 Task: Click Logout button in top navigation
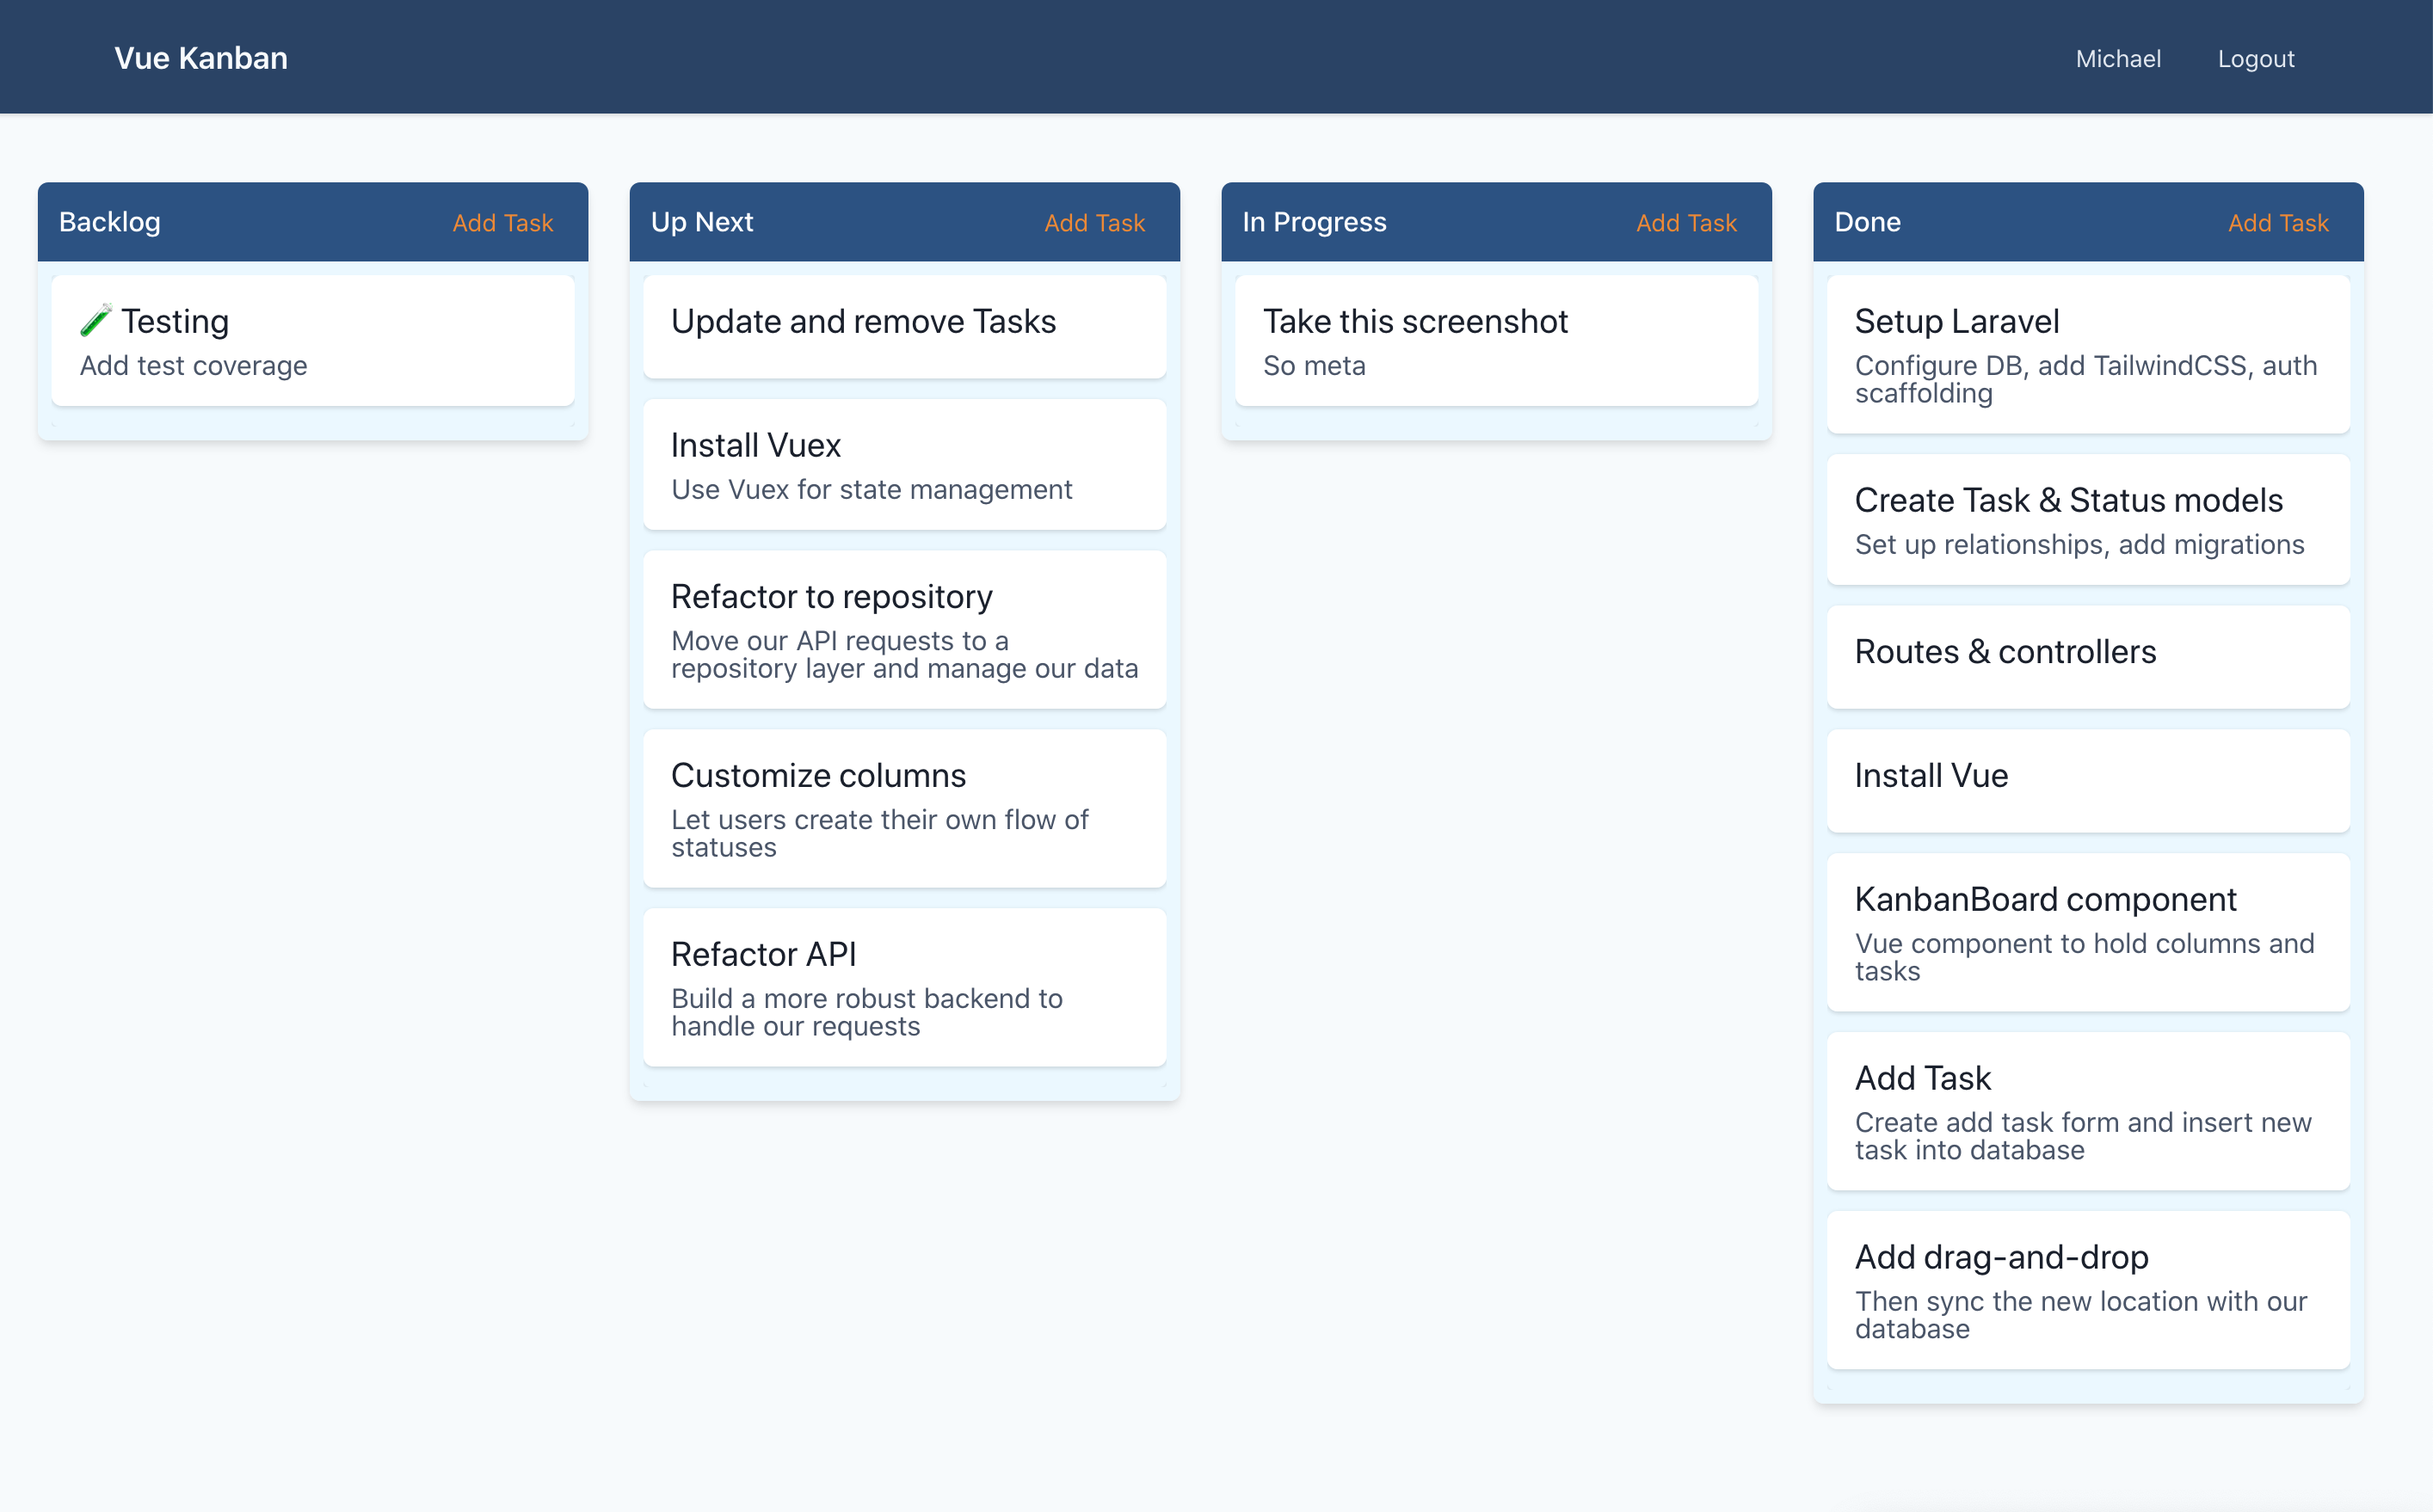pos(2257,58)
